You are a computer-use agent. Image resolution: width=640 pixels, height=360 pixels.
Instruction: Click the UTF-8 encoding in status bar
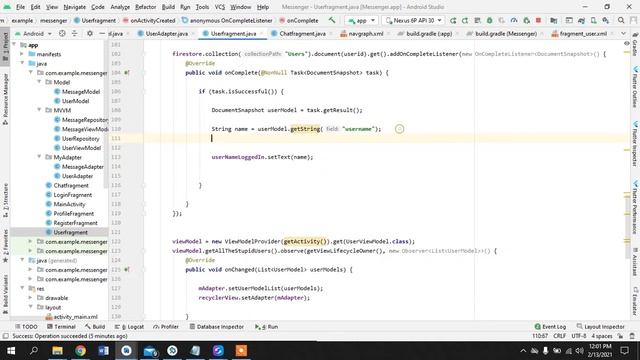[x=578, y=336]
